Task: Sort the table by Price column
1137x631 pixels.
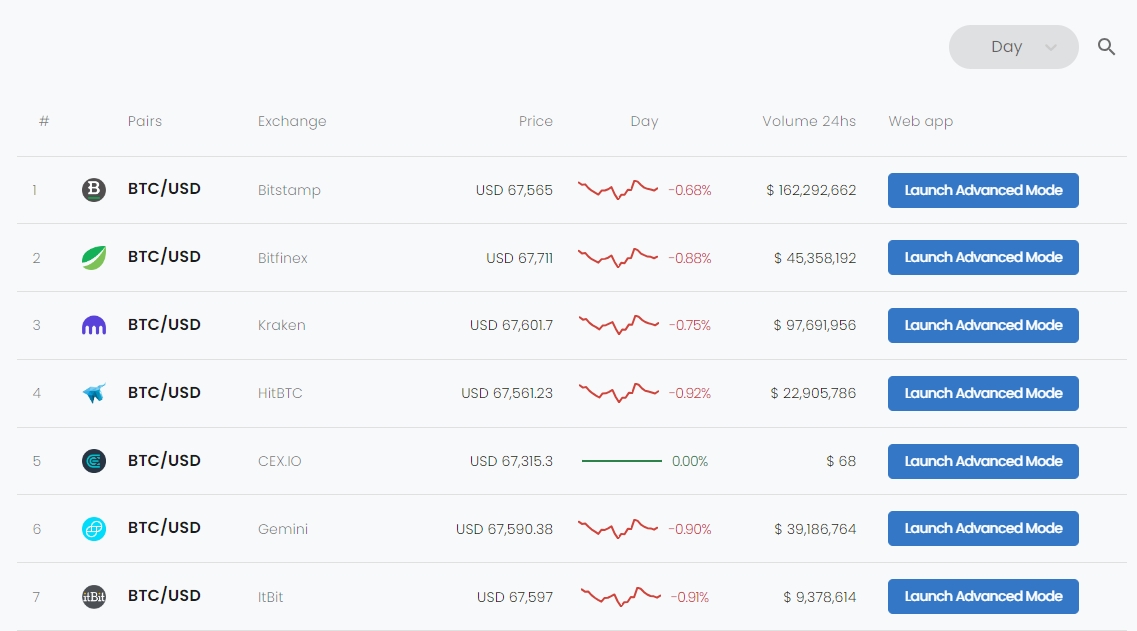Action: (535, 121)
